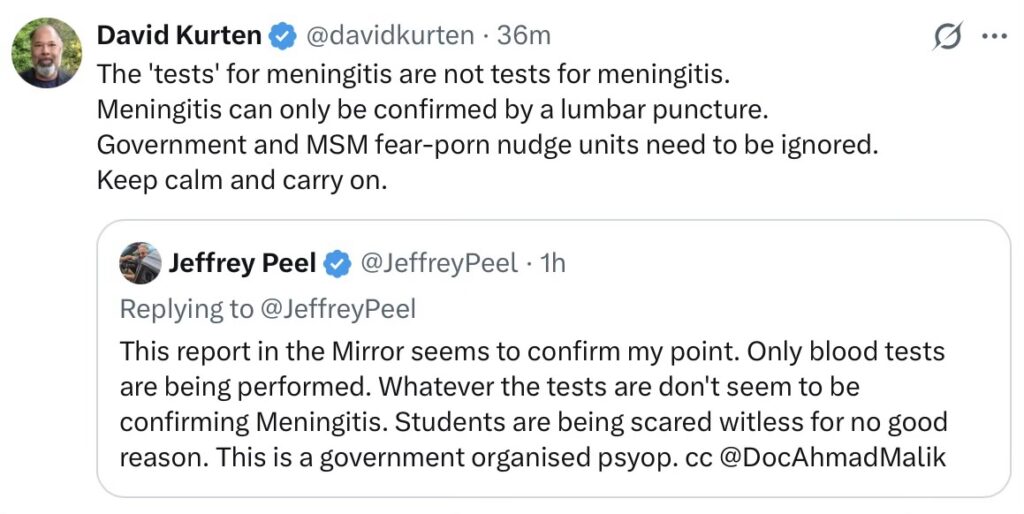Open the three-dot more options menu

point(994,37)
